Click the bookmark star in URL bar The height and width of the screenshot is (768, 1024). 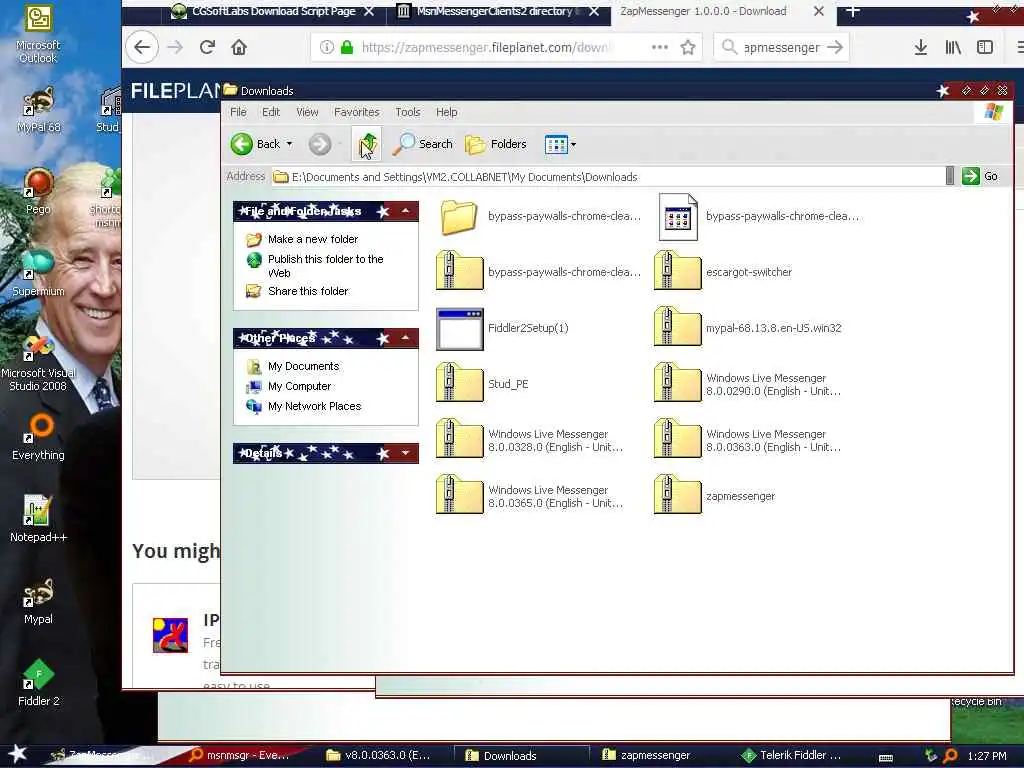[x=688, y=47]
